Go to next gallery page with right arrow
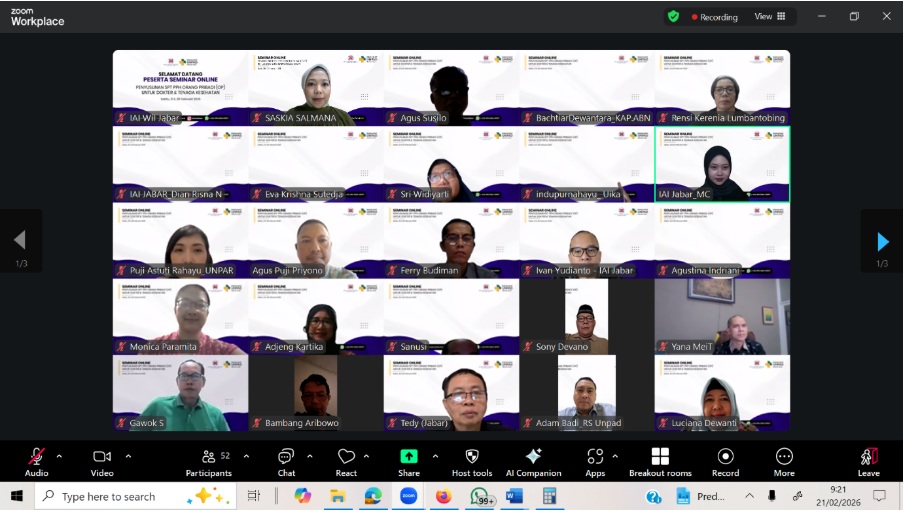This screenshot has height=513, width=905. tap(882, 241)
